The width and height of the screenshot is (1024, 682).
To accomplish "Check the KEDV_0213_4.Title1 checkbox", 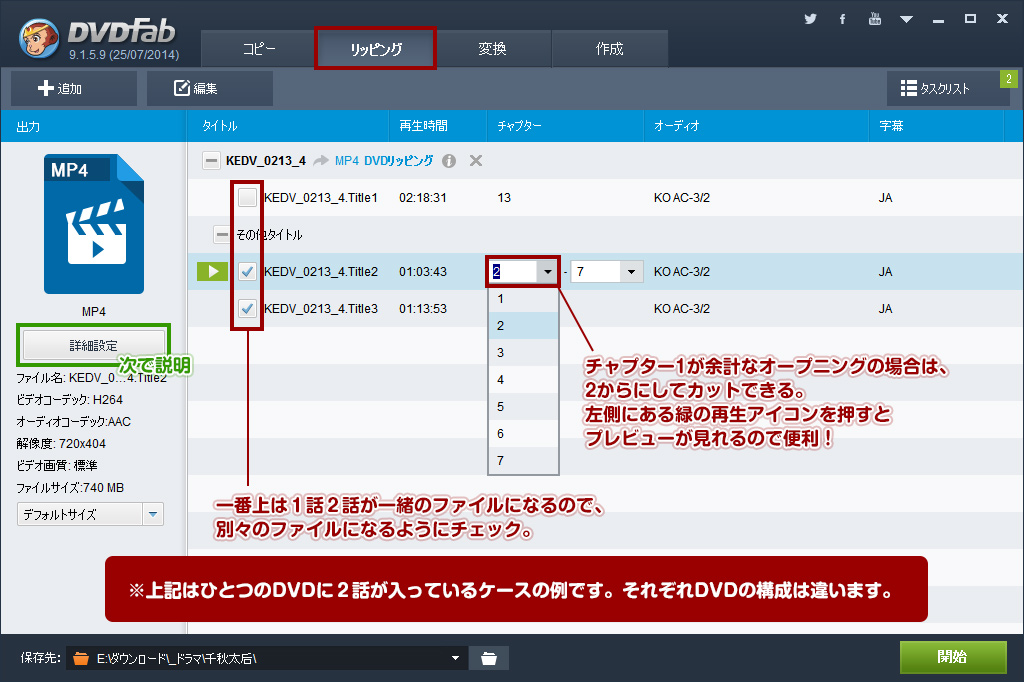I will click(x=248, y=197).
